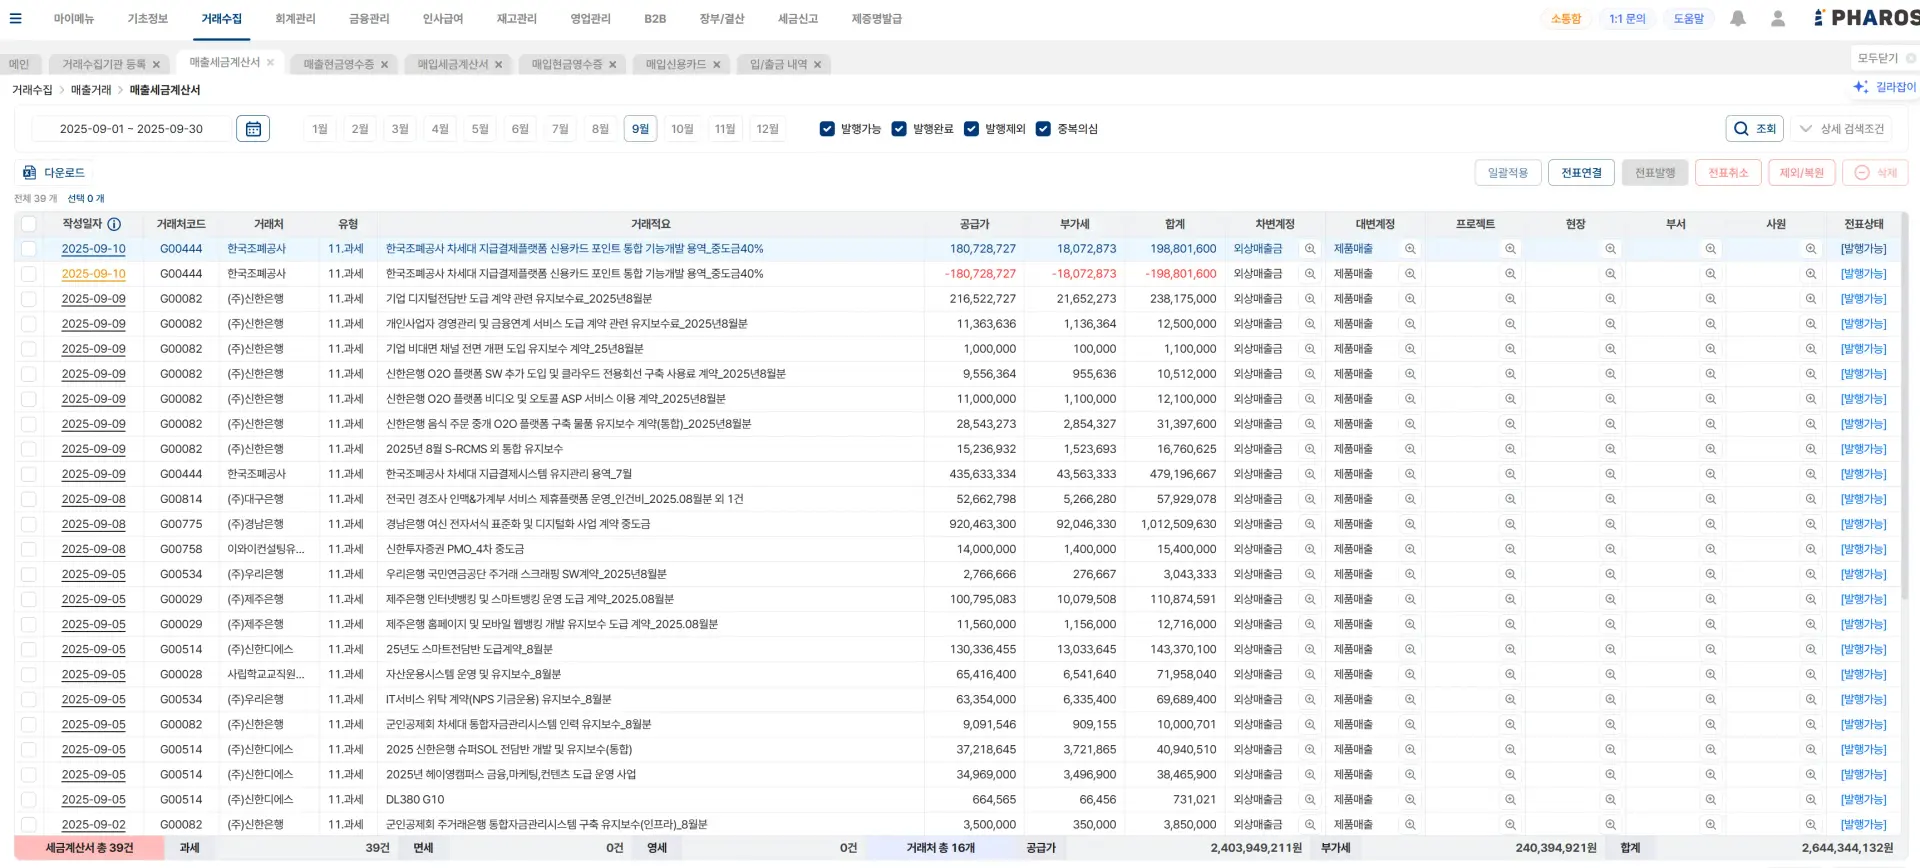This screenshot has height=868, width=1920.
Task: Close the 매입세금계산서 tab
Action: click(x=498, y=65)
